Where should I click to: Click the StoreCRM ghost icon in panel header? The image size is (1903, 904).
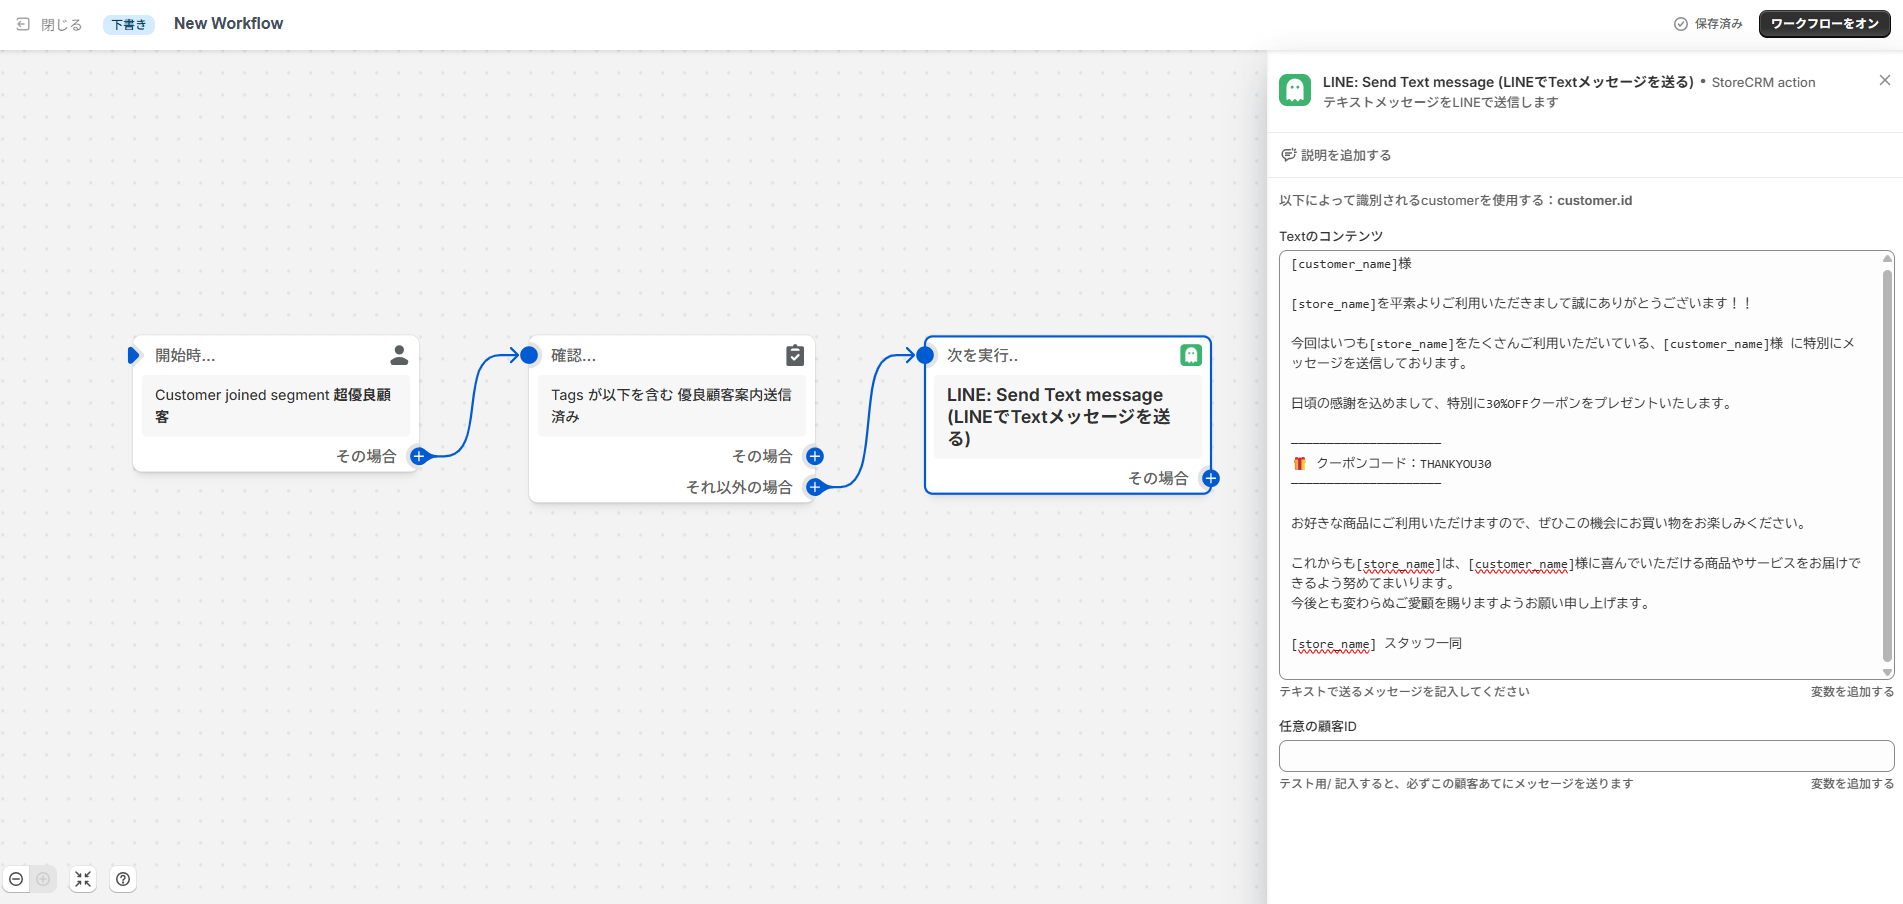click(1295, 90)
